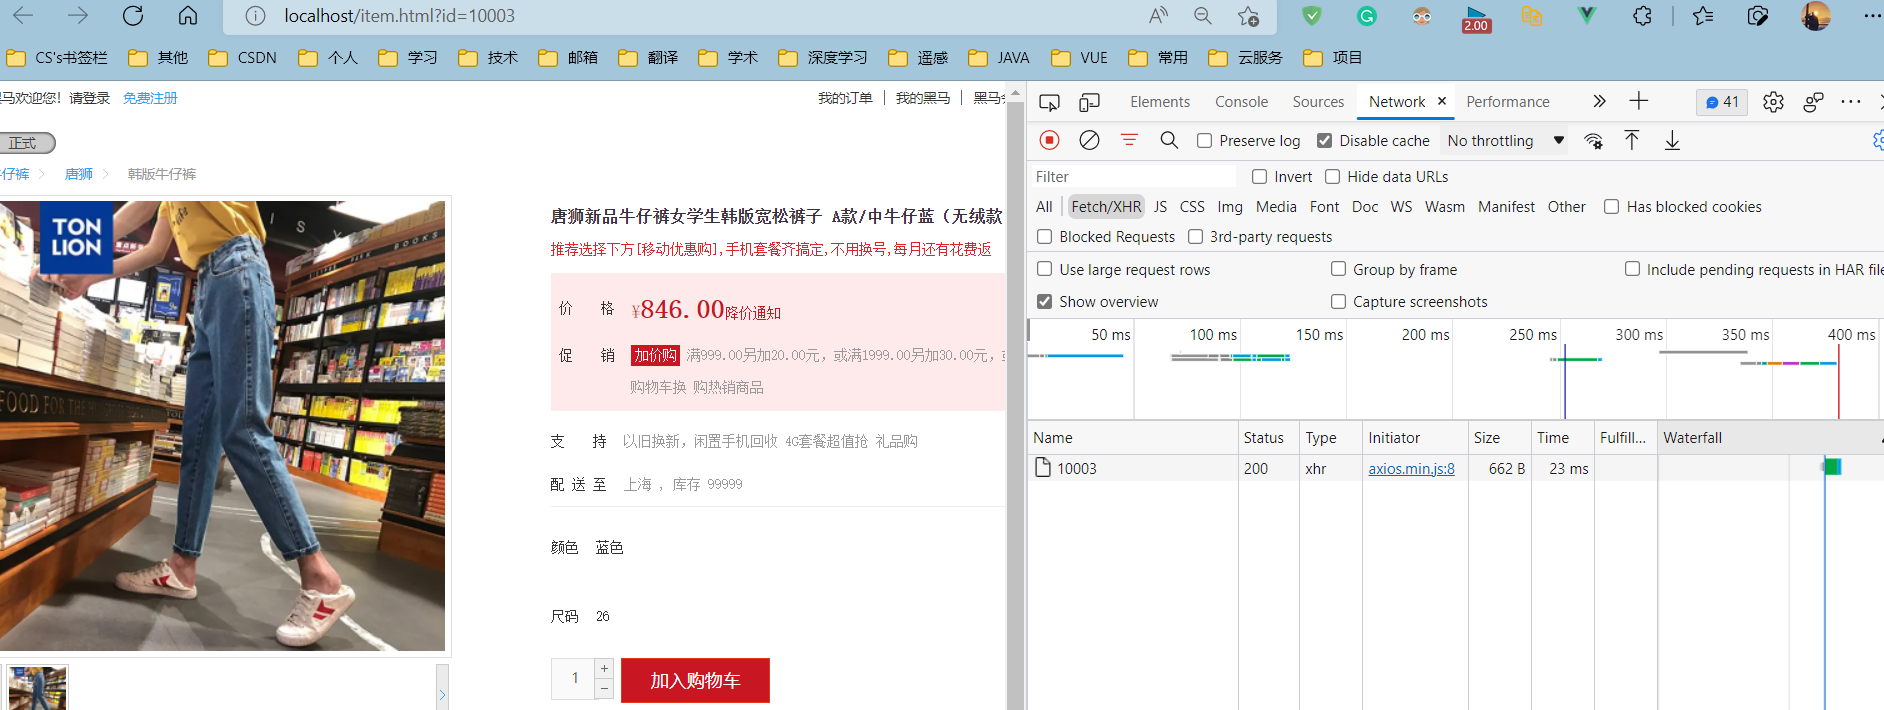Export HAR file download arrow

(x=1672, y=140)
